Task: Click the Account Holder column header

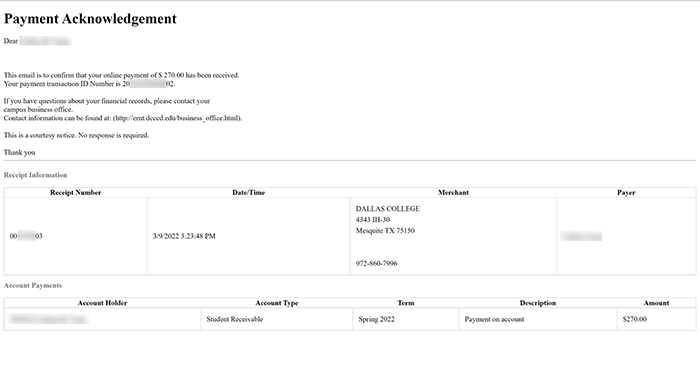Action: point(102,303)
